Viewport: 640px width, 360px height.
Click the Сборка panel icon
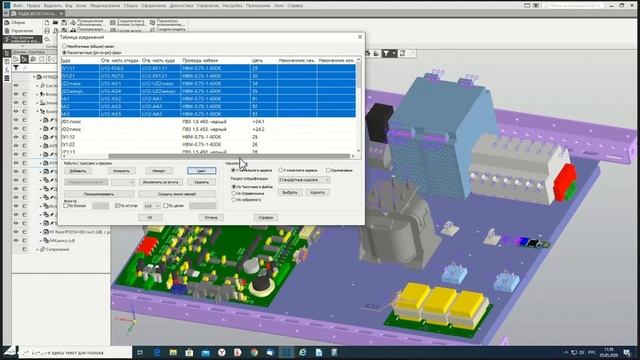pyautogui.click(x=7, y=23)
